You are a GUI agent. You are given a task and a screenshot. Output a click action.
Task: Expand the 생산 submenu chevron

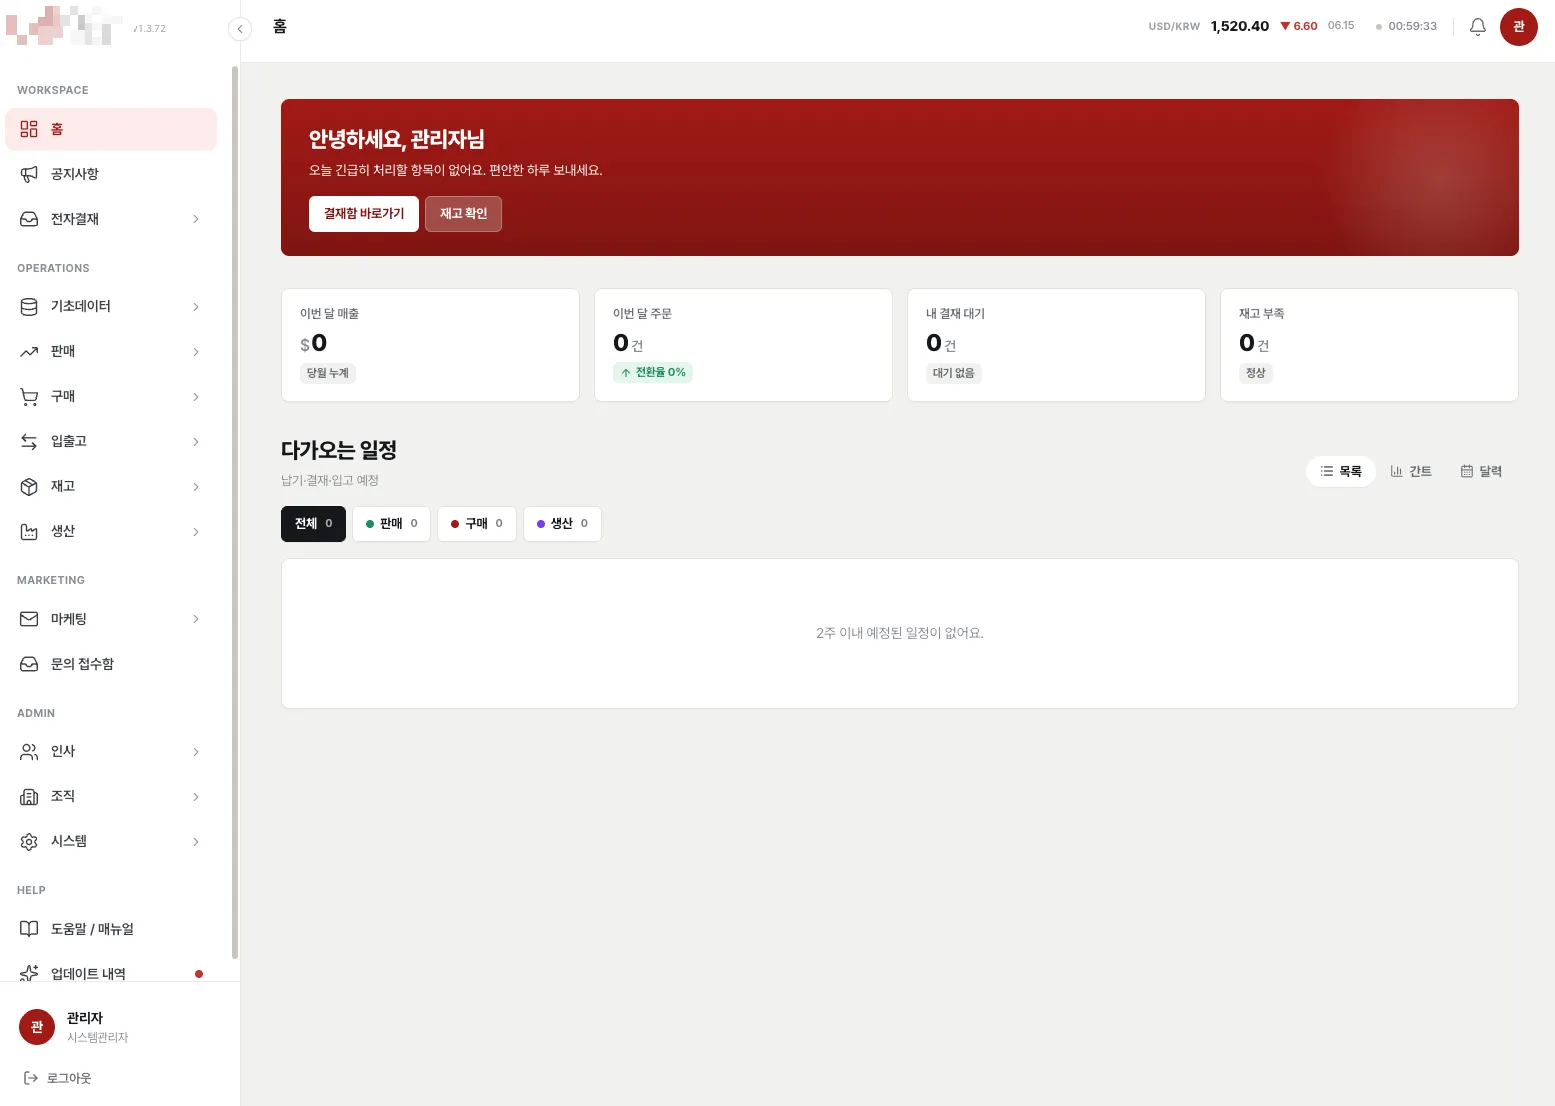point(196,532)
